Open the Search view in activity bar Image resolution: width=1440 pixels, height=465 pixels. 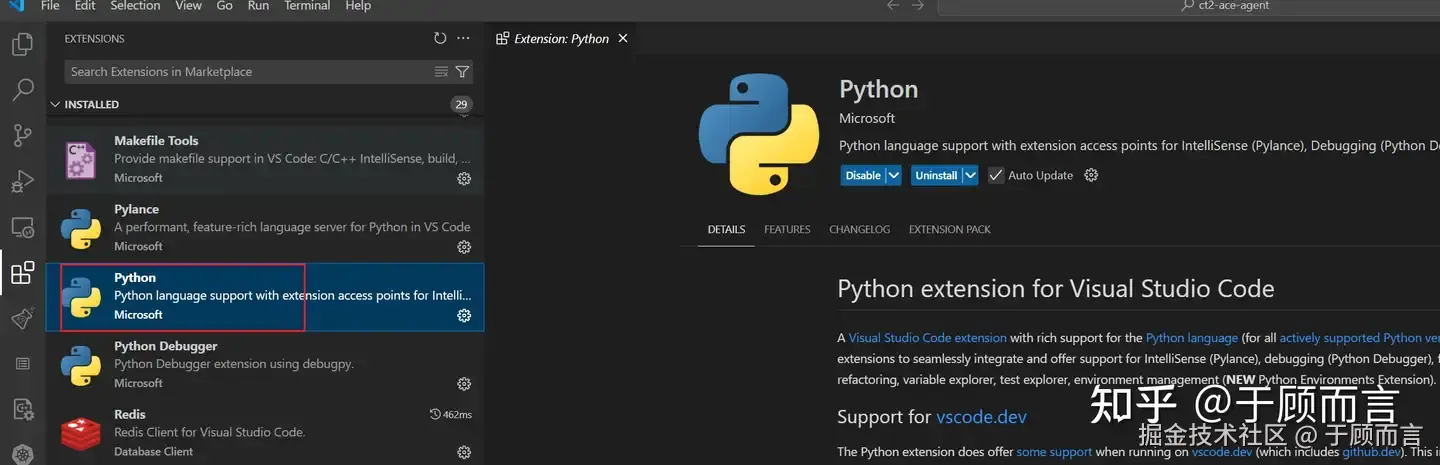click(x=22, y=90)
